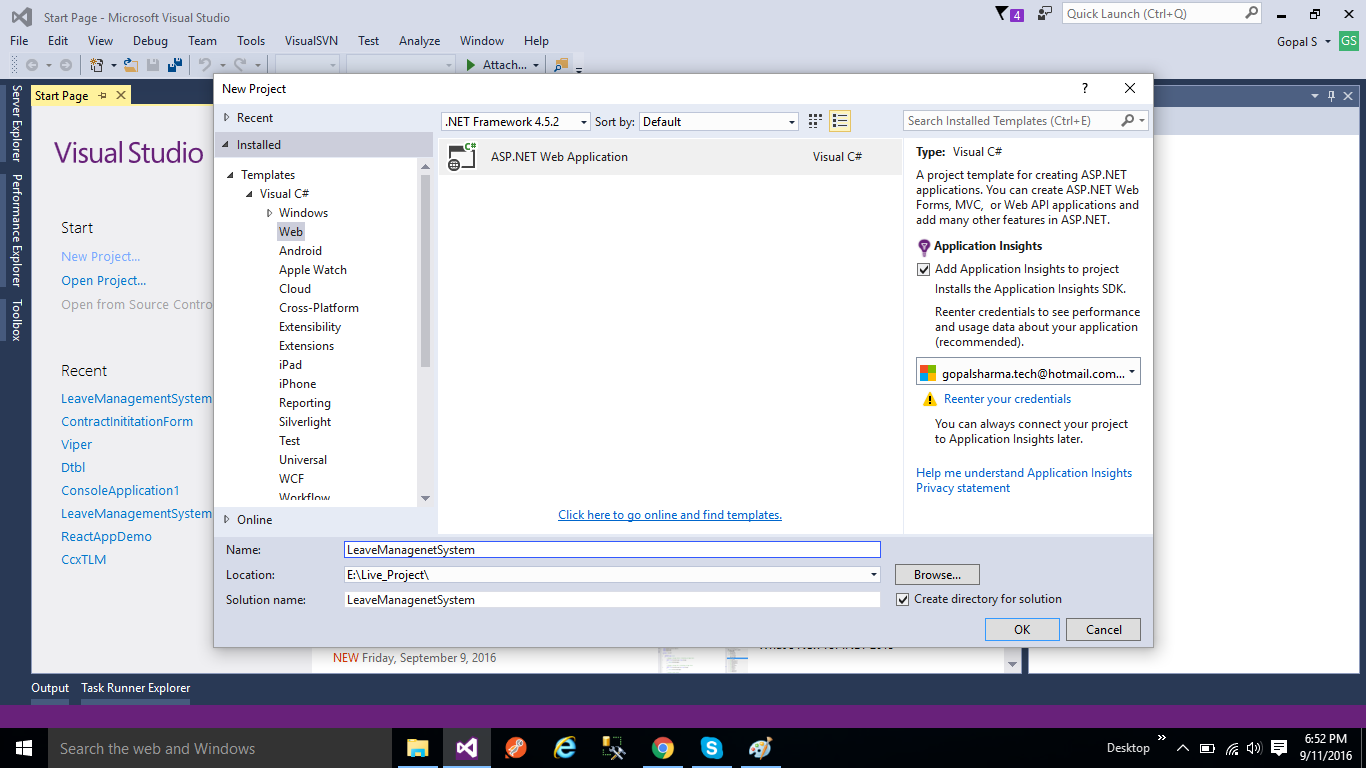Collapse the Installed section

(227, 145)
